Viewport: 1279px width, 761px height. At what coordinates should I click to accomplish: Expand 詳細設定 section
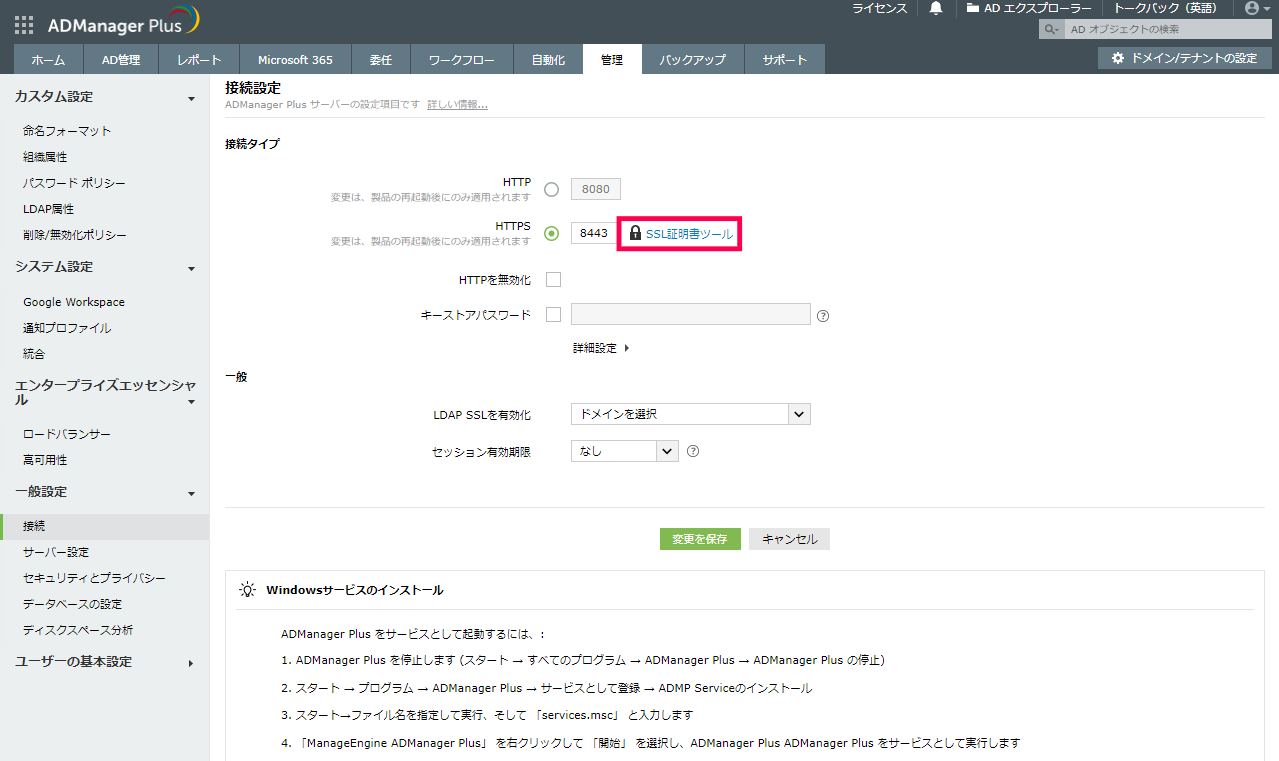(x=601, y=348)
